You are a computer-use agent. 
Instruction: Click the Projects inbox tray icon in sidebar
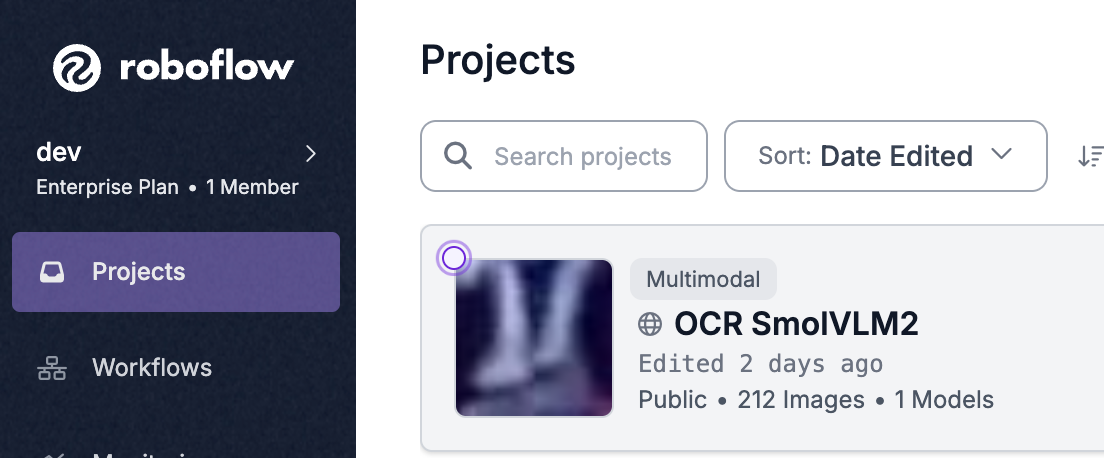click(52, 272)
